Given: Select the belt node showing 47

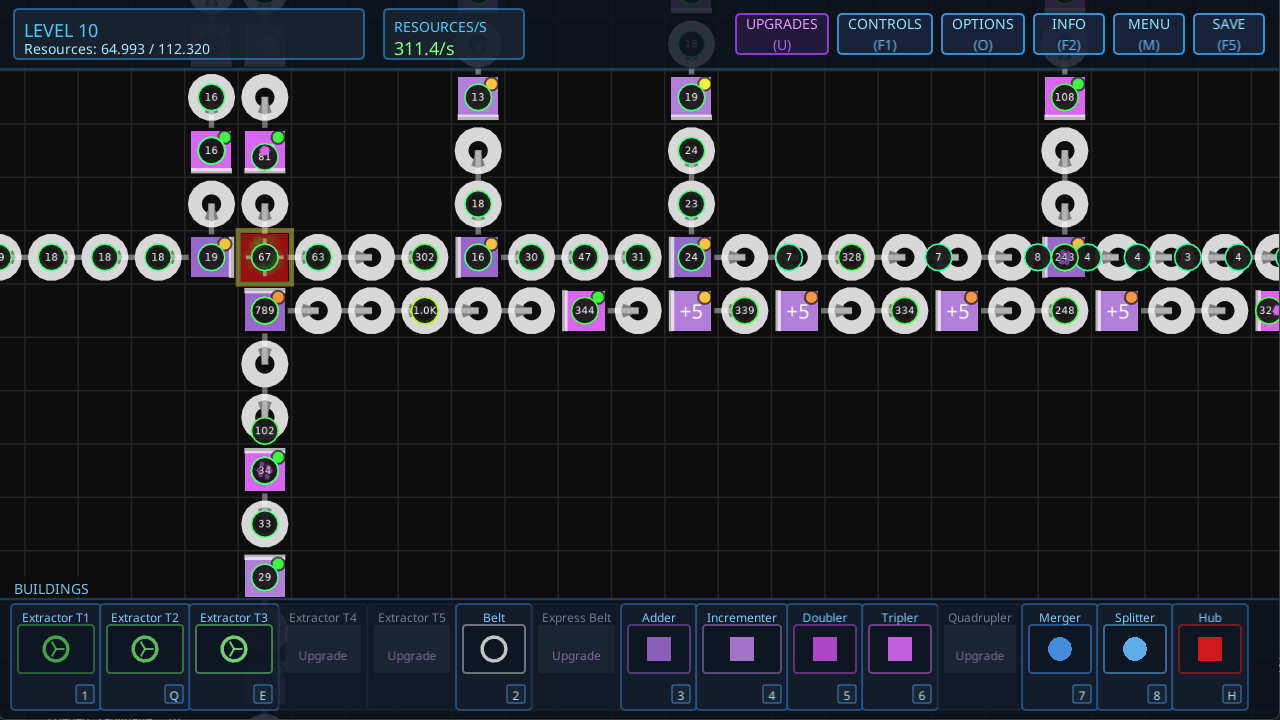Looking at the screenshot, I should pos(584,257).
